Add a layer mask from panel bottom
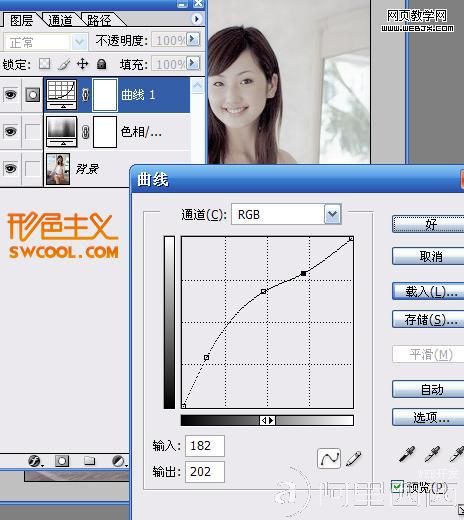This screenshot has width=464, height=520. pos(62,461)
